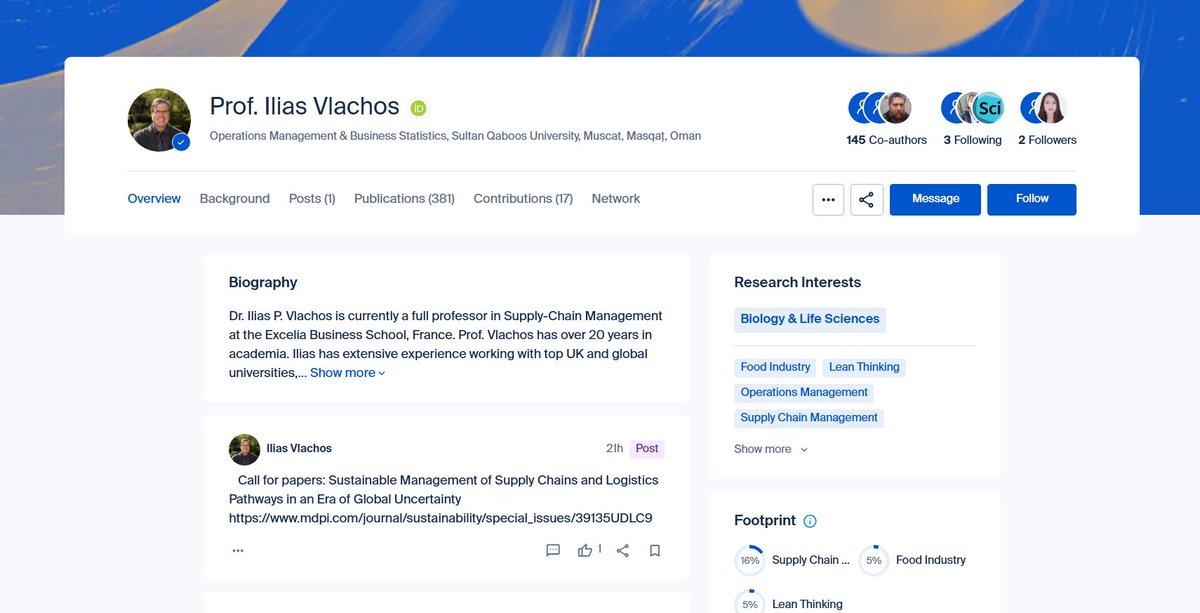The height and width of the screenshot is (613, 1200).
Task: Select the Food Industry interest tag
Action: [775, 367]
